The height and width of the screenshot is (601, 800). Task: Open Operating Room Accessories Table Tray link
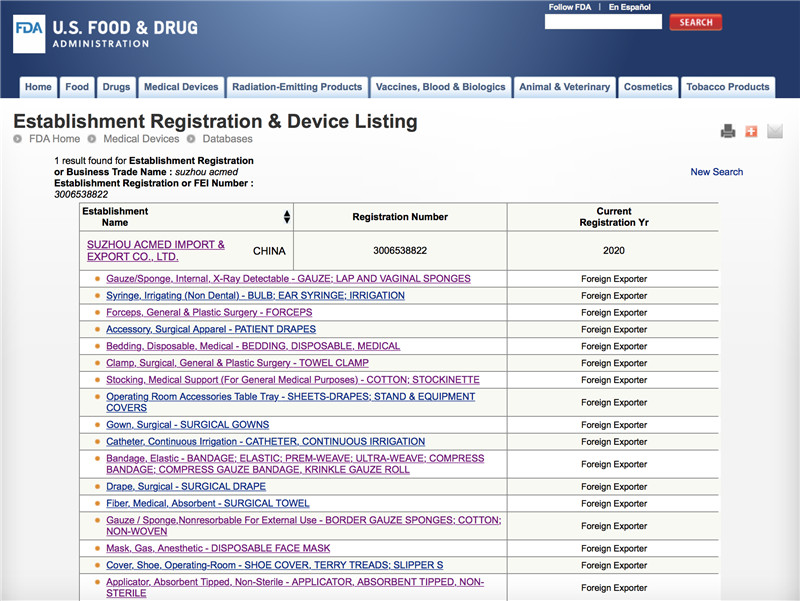[290, 402]
